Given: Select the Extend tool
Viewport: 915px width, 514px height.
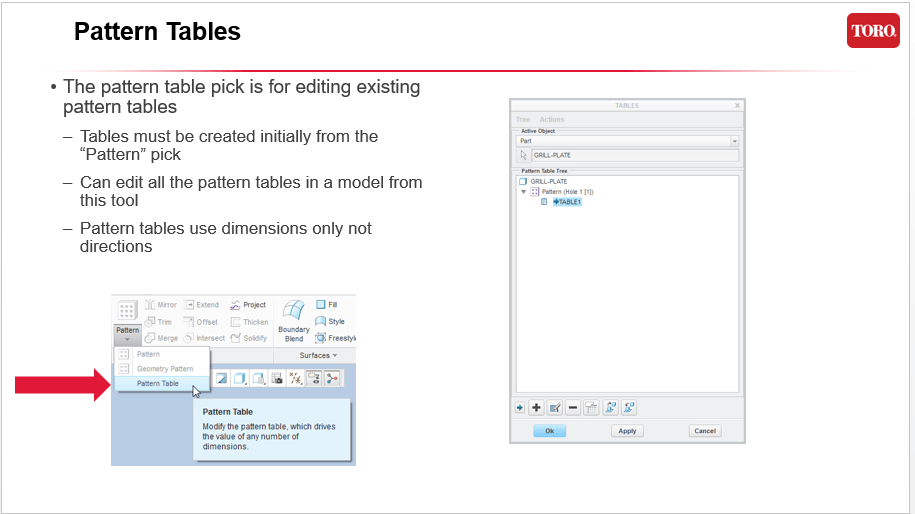Looking at the screenshot, I should 201,305.
